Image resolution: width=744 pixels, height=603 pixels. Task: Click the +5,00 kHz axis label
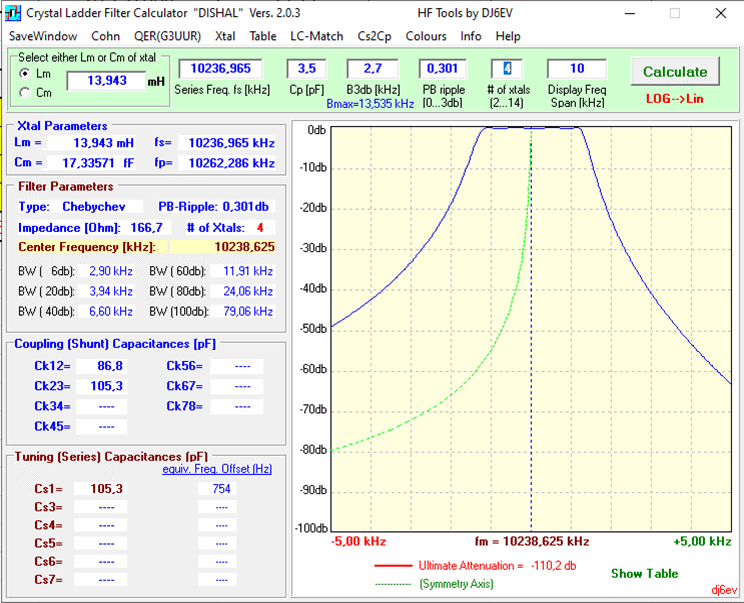pyautogui.click(x=702, y=541)
